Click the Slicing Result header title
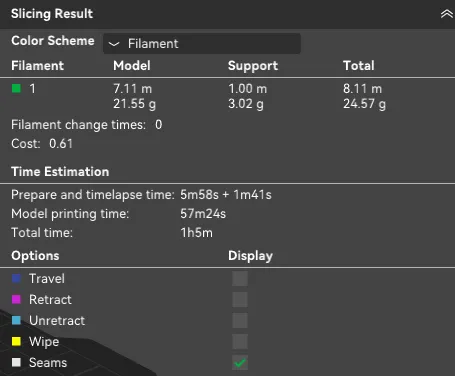This screenshot has width=455, height=376. click(x=52, y=14)
